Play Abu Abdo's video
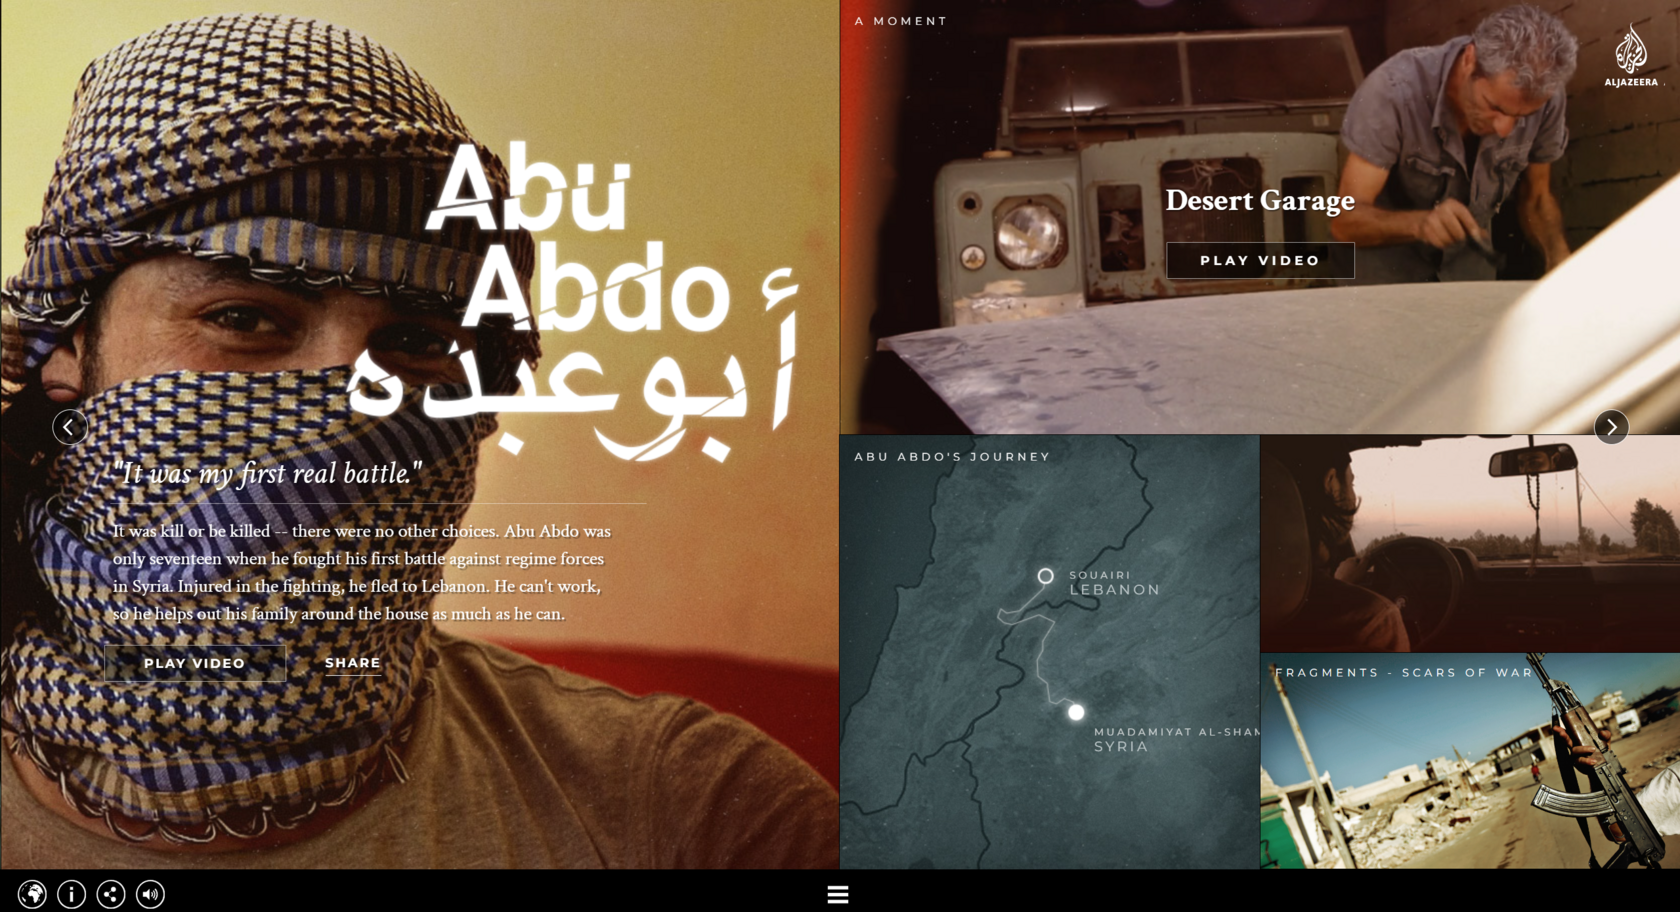Viewport: 1680px width, 912px height. coord(195,663)
